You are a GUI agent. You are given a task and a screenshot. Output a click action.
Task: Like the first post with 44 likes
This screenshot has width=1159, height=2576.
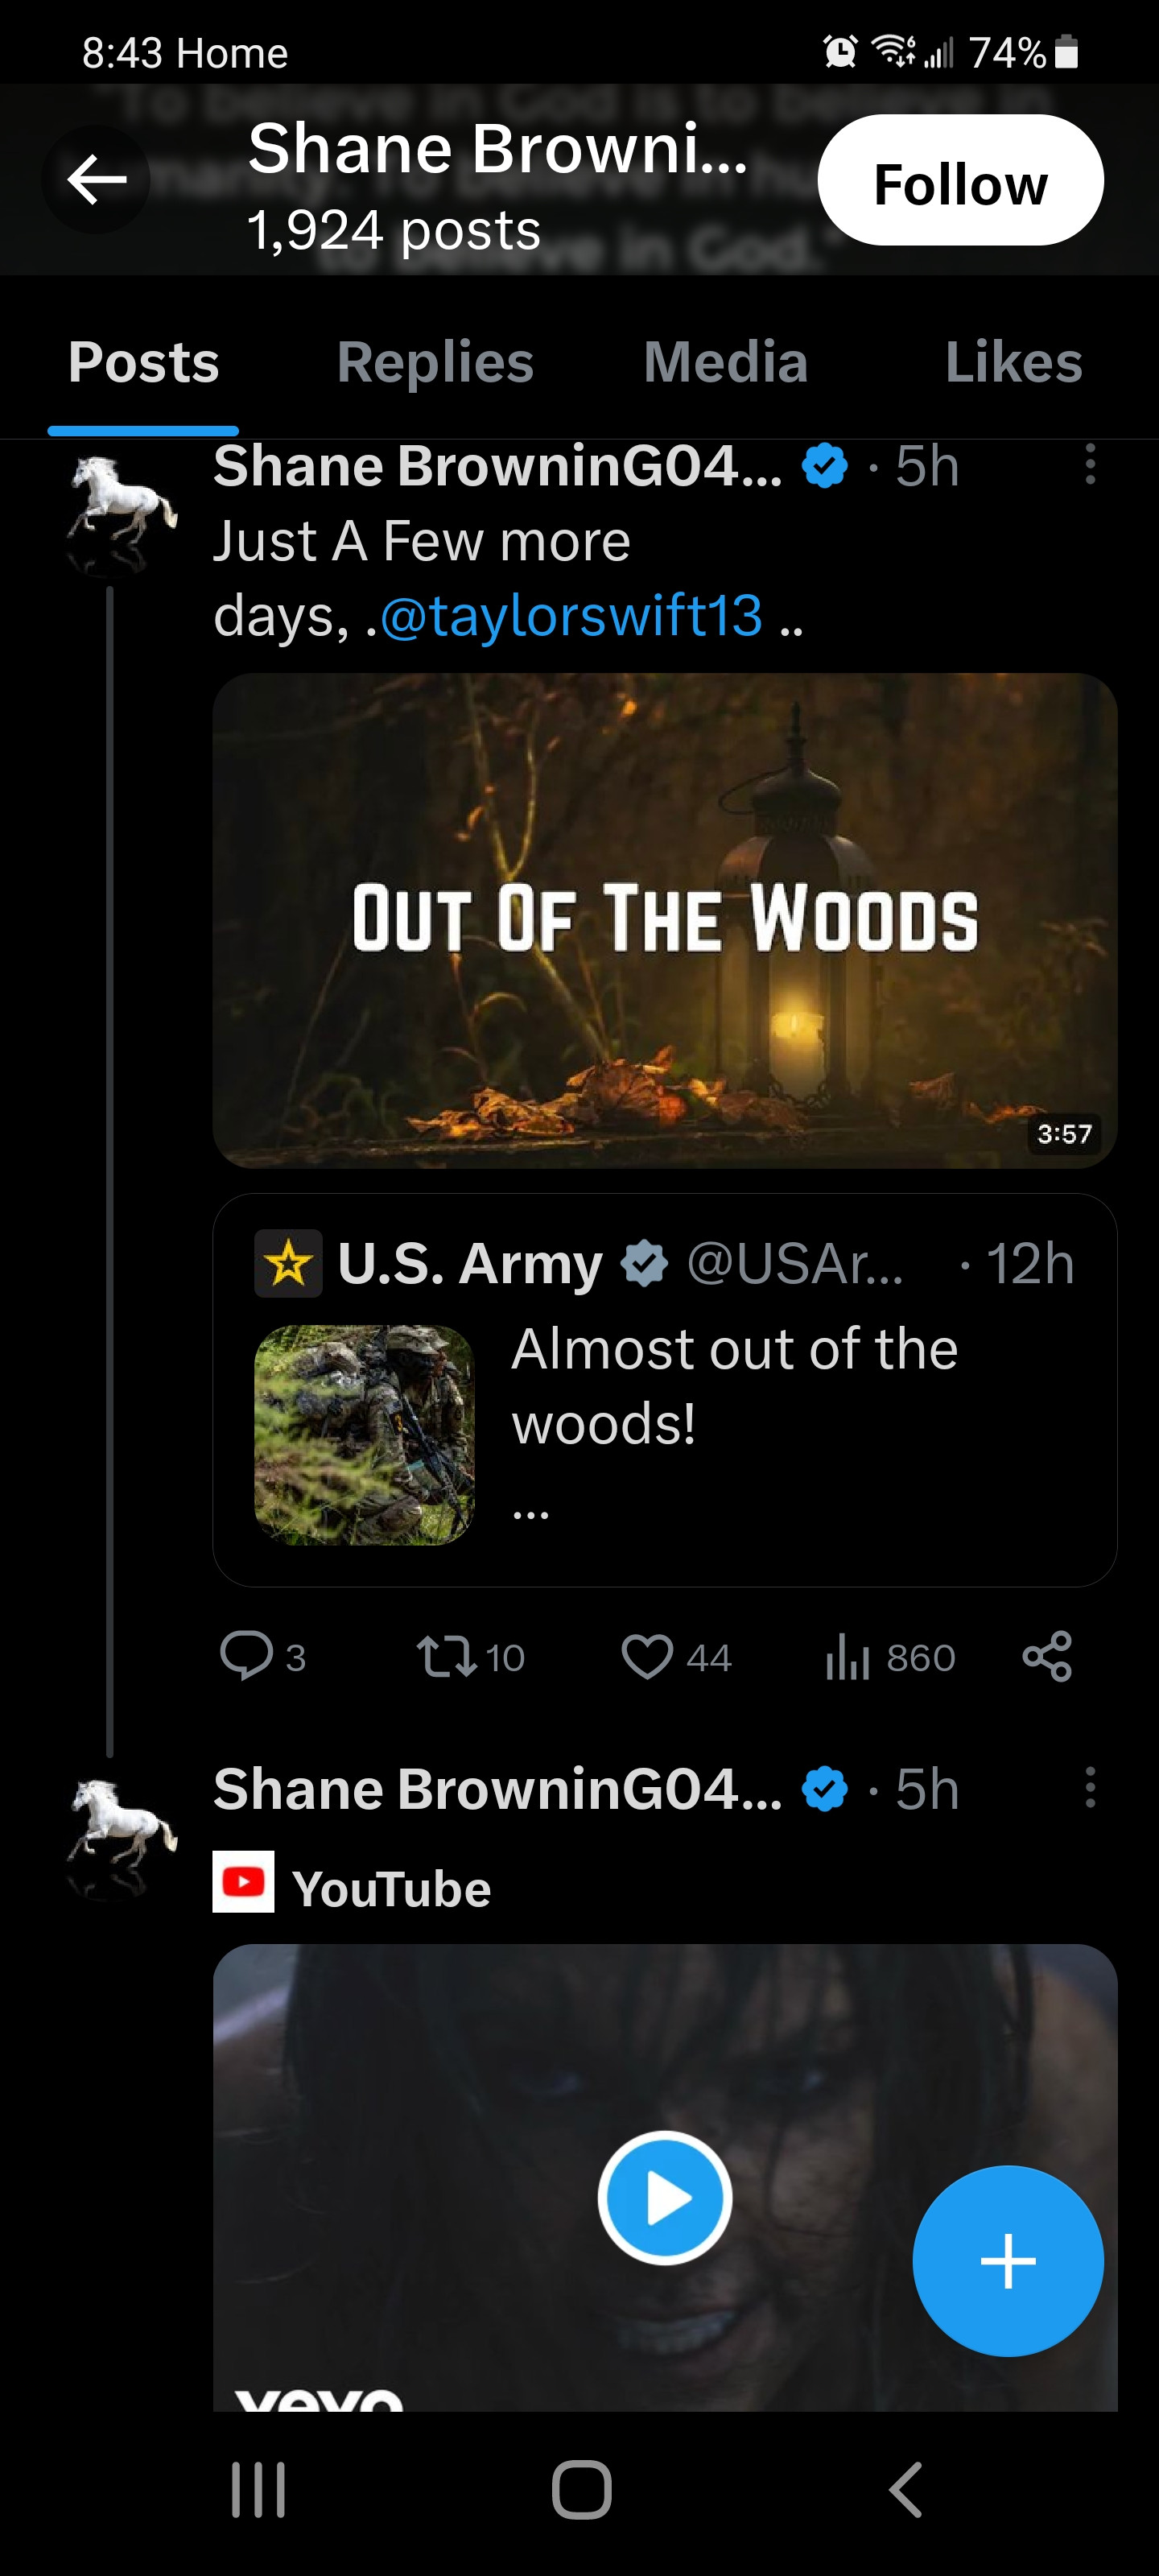pos(647,1656)
